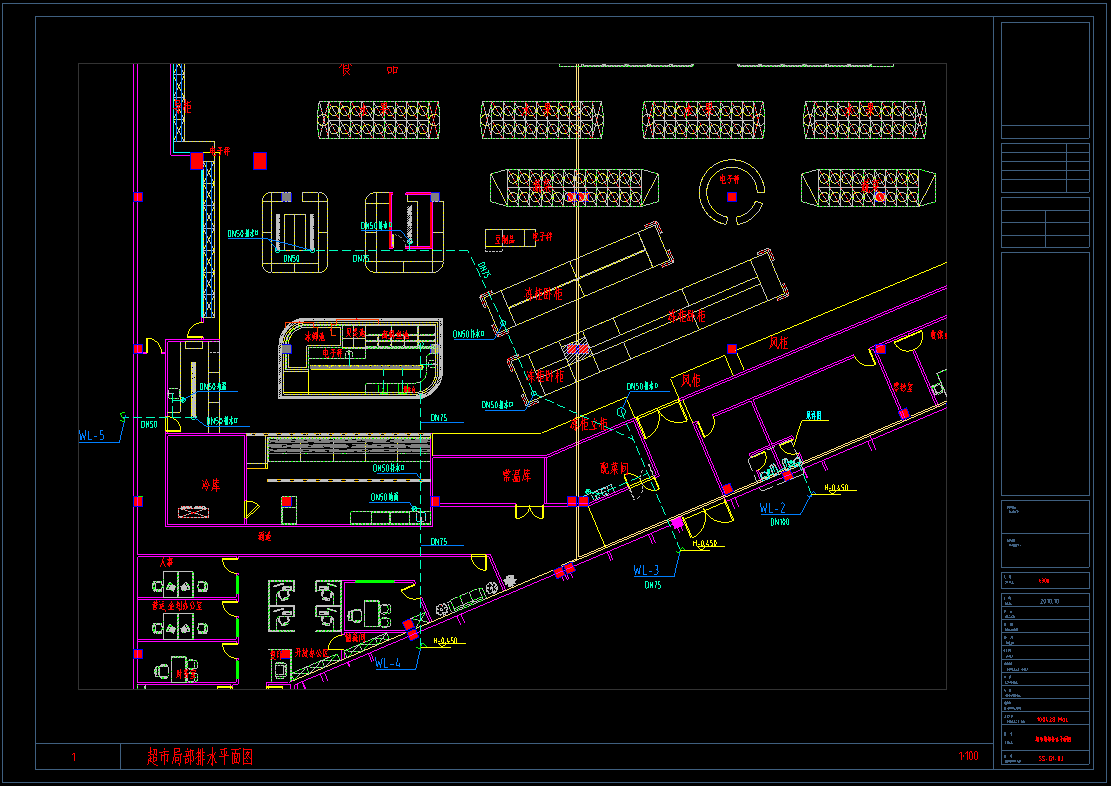Click the WL-5 drainage pipe label
The height and width of the screenshot is (786, 1111).
coord(92,435)
